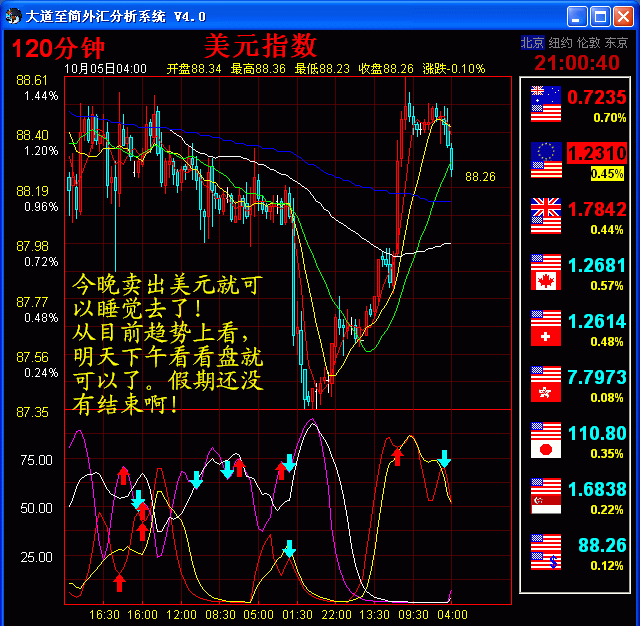Select the USD/CHF flag pair icon
Screen dimensions: 640x626
coord(546,328)
